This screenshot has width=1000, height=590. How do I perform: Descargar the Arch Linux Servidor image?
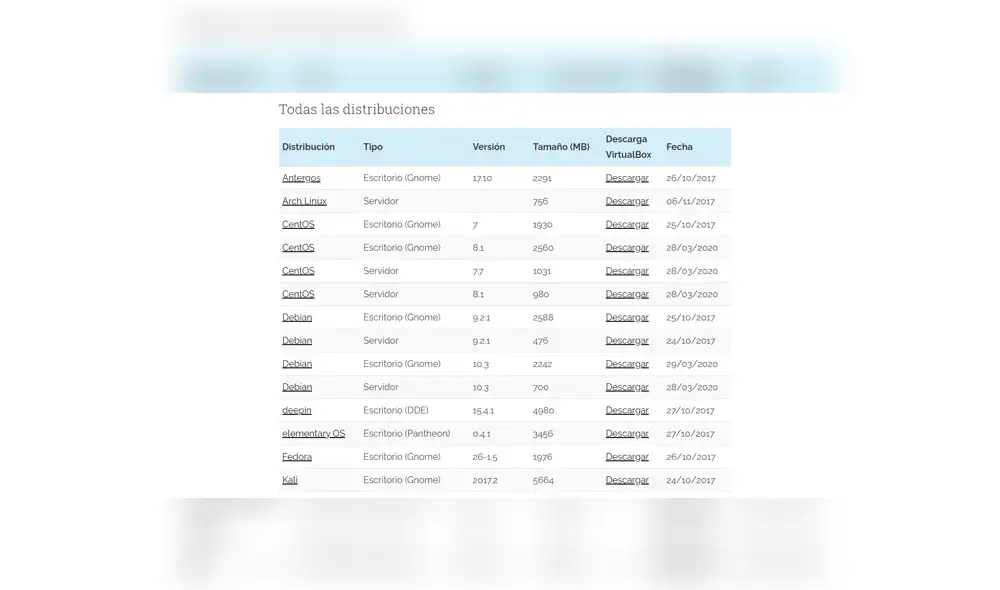(x=626, y=201)
